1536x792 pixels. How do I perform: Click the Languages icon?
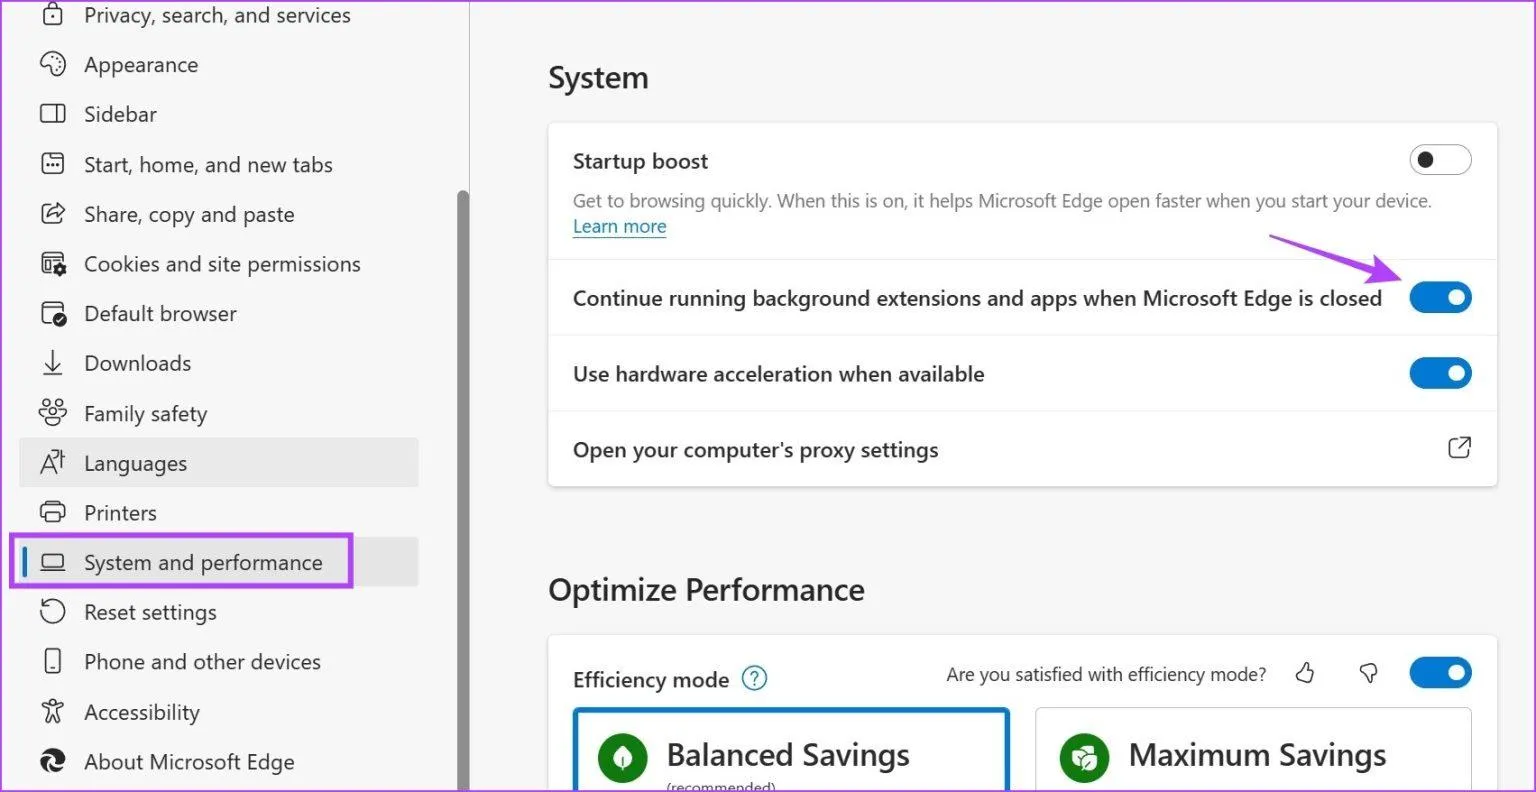point(53,463)
